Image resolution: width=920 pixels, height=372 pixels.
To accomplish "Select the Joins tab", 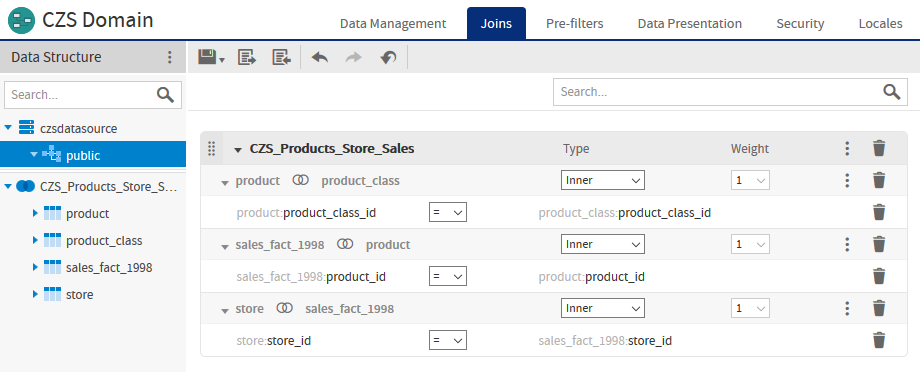I will click(496, 23).
